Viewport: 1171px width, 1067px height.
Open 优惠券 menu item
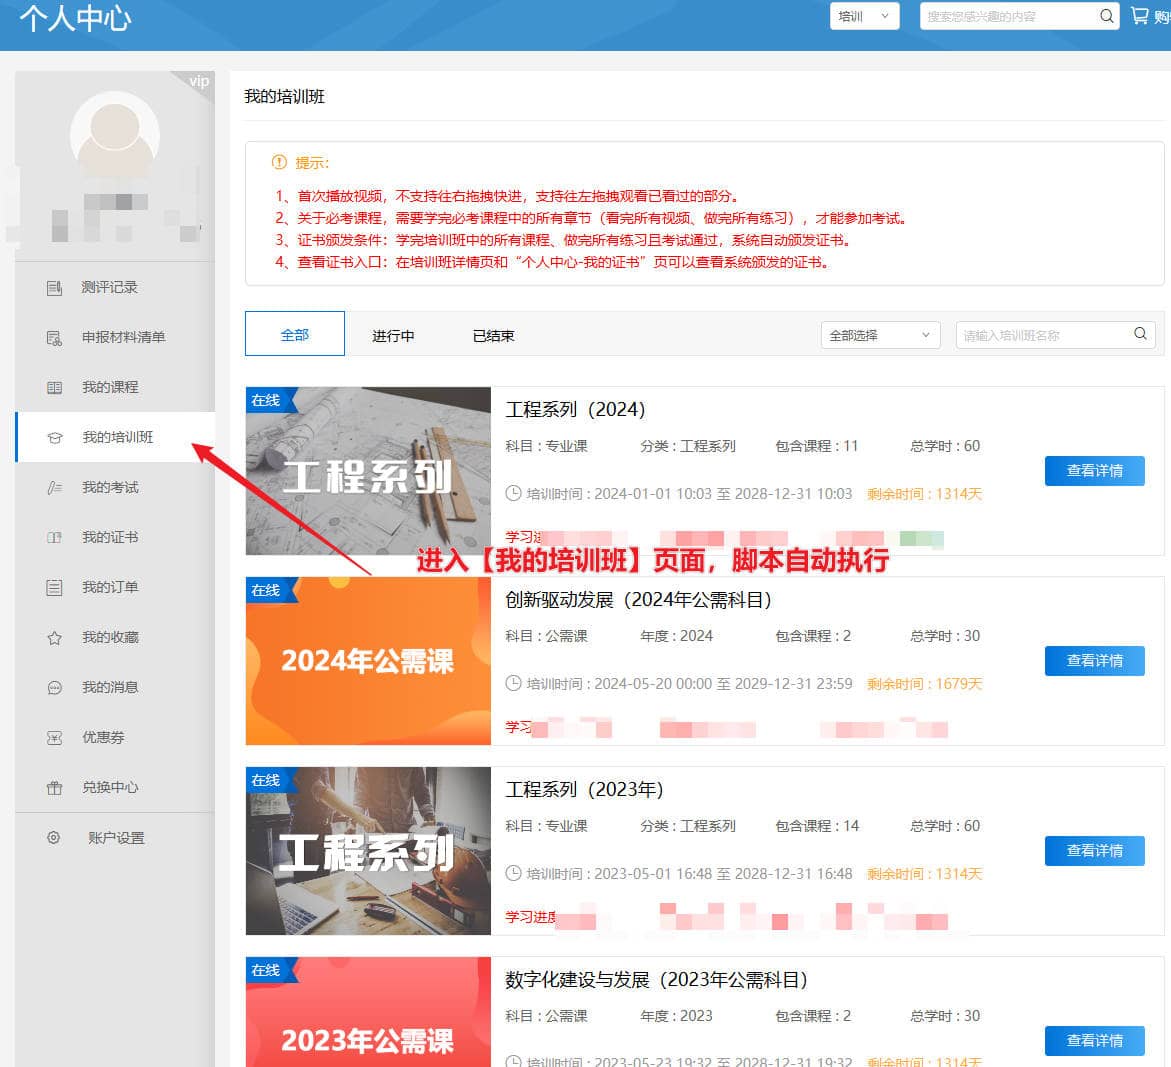[115, 738]
